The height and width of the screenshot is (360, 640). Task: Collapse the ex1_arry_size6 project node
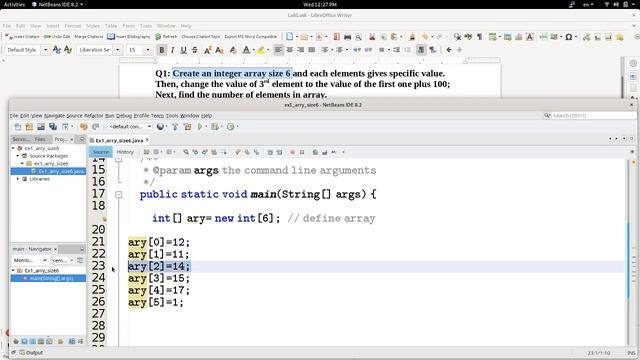click(13, 148)
